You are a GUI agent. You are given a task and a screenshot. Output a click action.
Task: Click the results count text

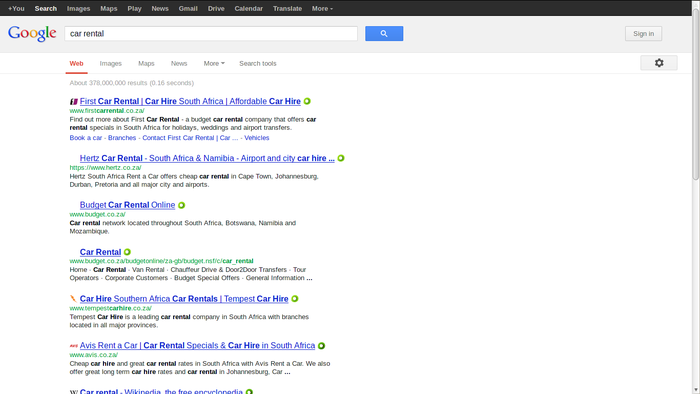pyautogui.click(x=132, y=83)
